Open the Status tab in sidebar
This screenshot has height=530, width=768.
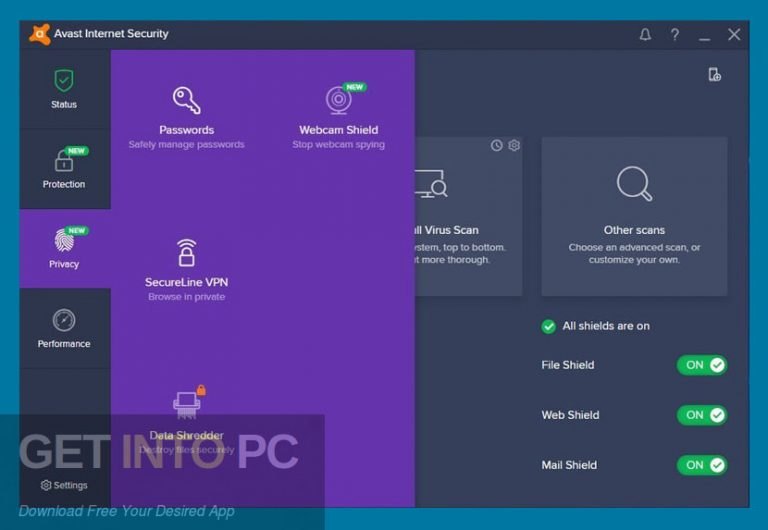coord(64,89)
